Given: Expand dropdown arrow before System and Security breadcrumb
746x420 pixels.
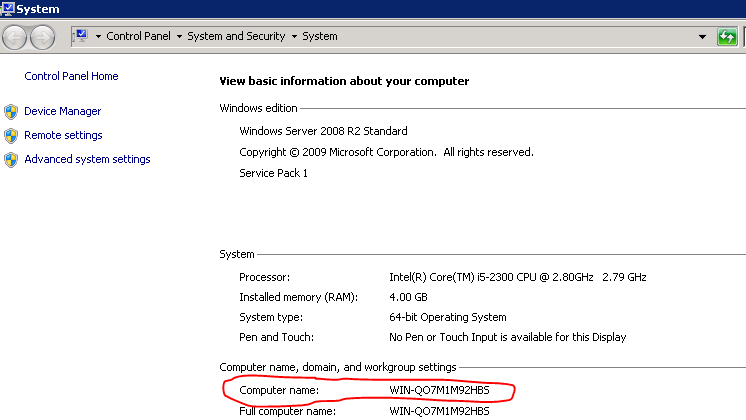Looking at the screenshot, I should [x=178, y=37].
